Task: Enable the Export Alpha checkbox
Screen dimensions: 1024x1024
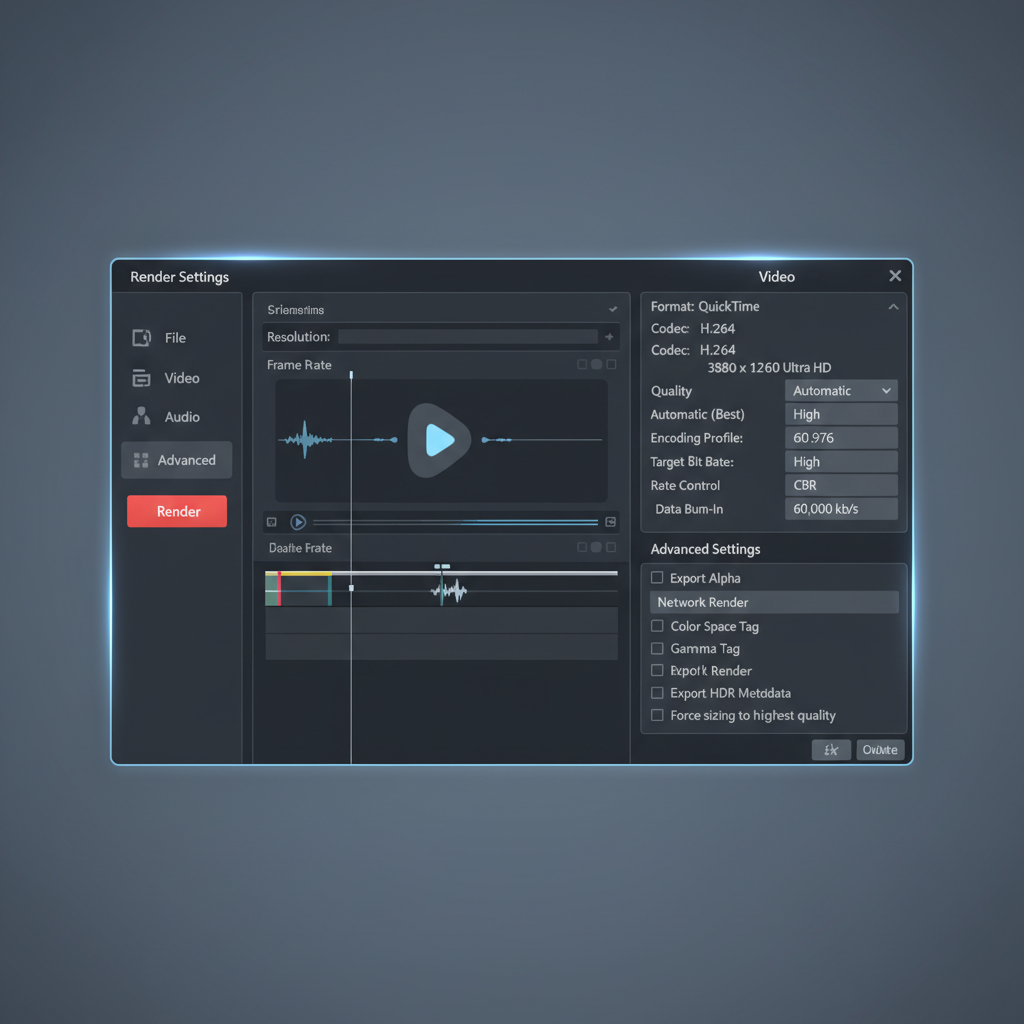Action: [x=657, y=577]
